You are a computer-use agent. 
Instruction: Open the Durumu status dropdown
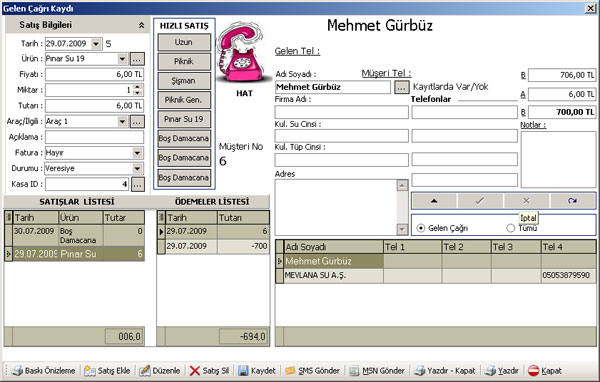click(137, 168)
